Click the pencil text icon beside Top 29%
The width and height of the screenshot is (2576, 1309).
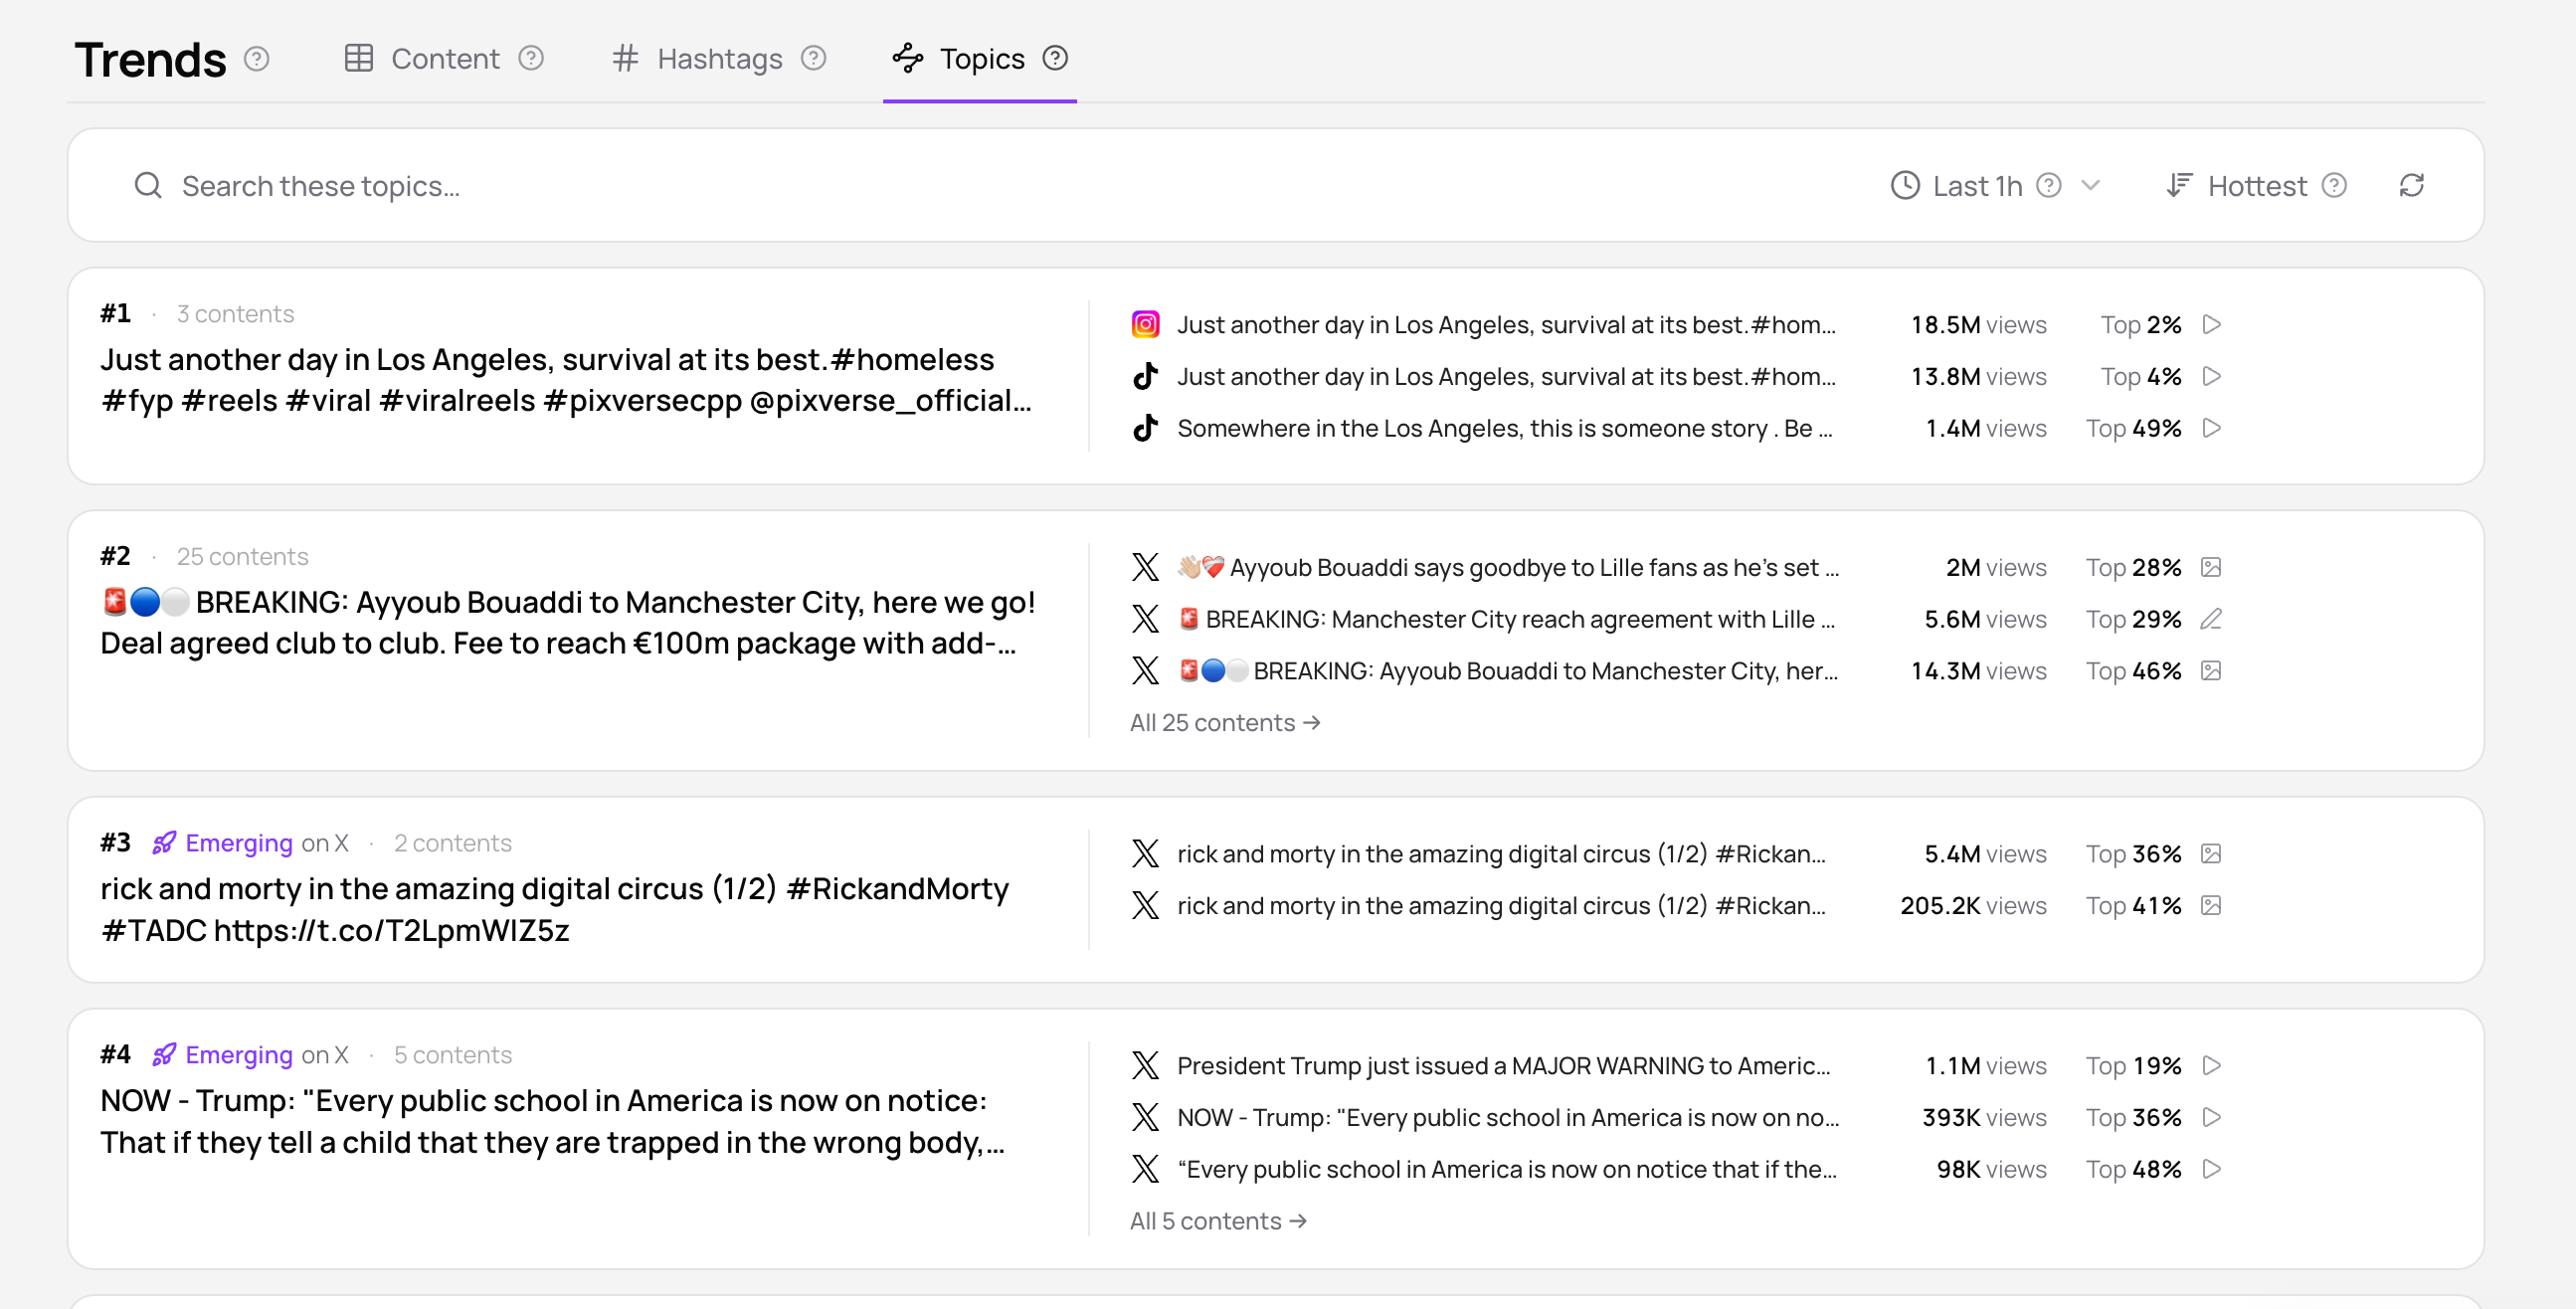tap(2211, 620)
